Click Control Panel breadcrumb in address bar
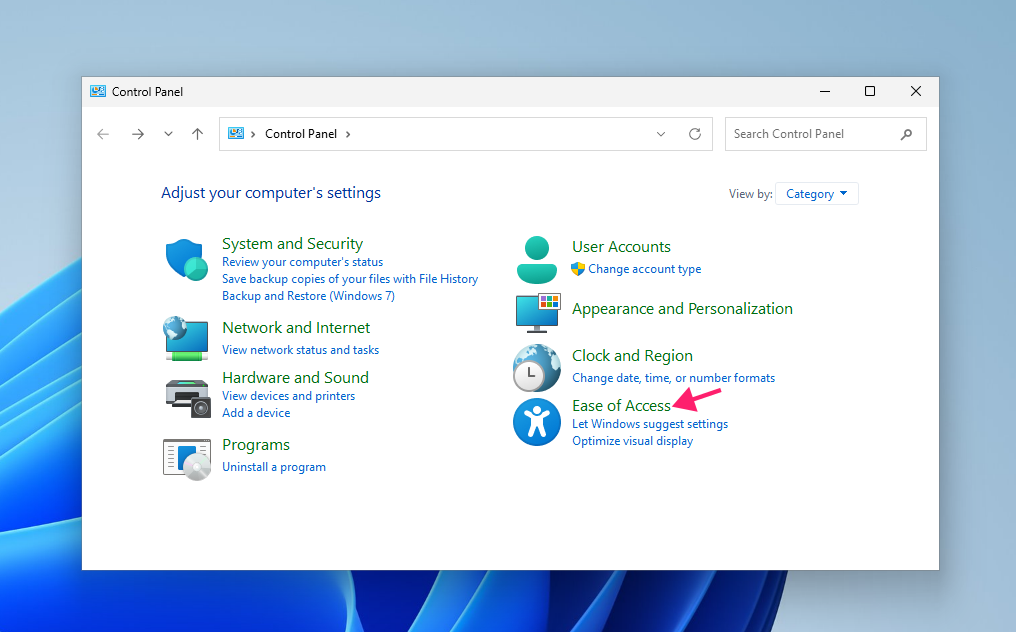This screenshot has width=1016, height=632. pyautogui.click(x=301, y=134)
